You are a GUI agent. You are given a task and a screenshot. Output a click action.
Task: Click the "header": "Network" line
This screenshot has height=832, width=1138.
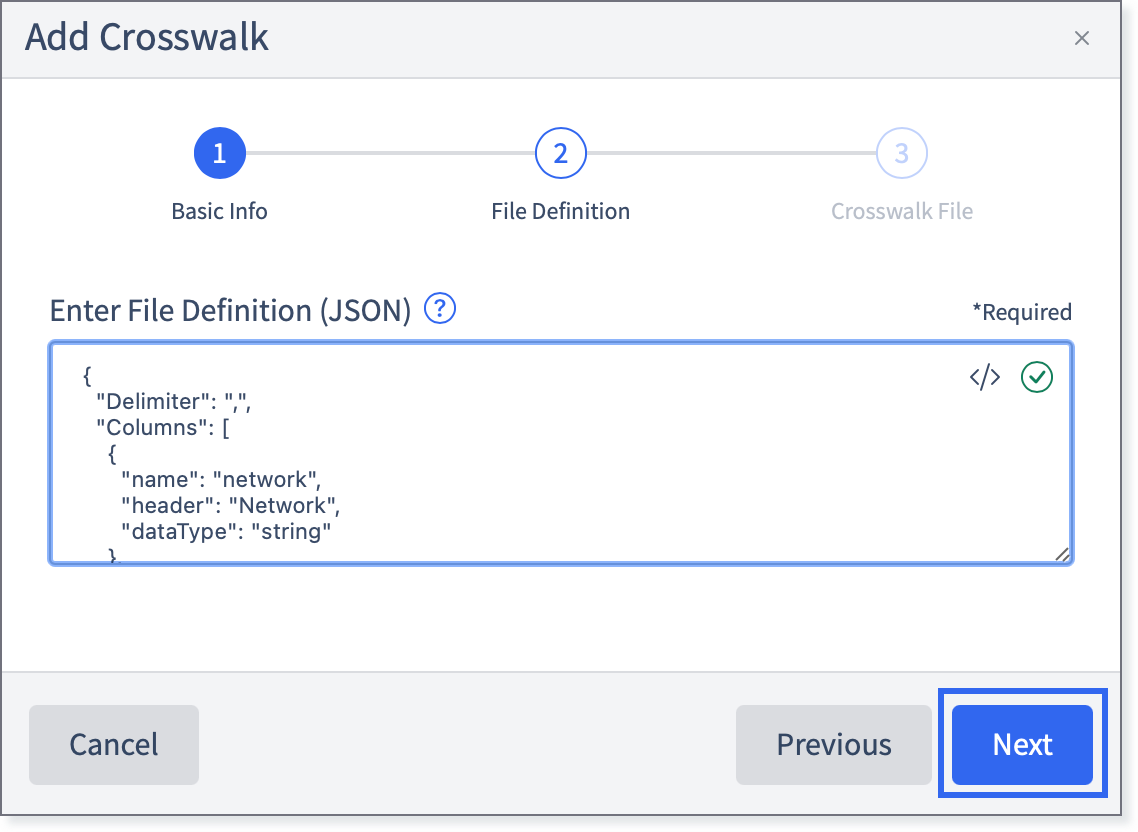pos(230,506)
